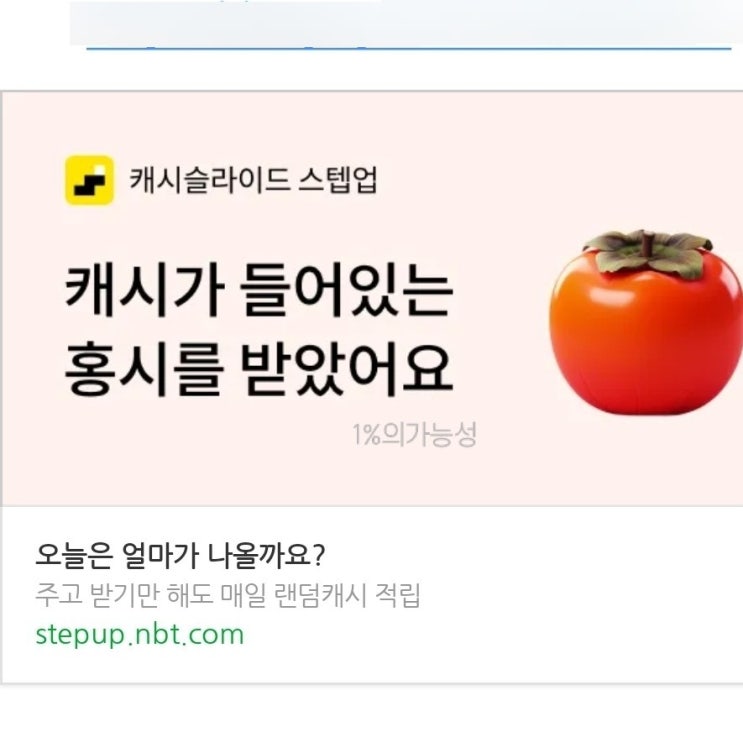Tap the gray 1%의가능성 caption
The image size is (743, 737).
pos(414,435)
